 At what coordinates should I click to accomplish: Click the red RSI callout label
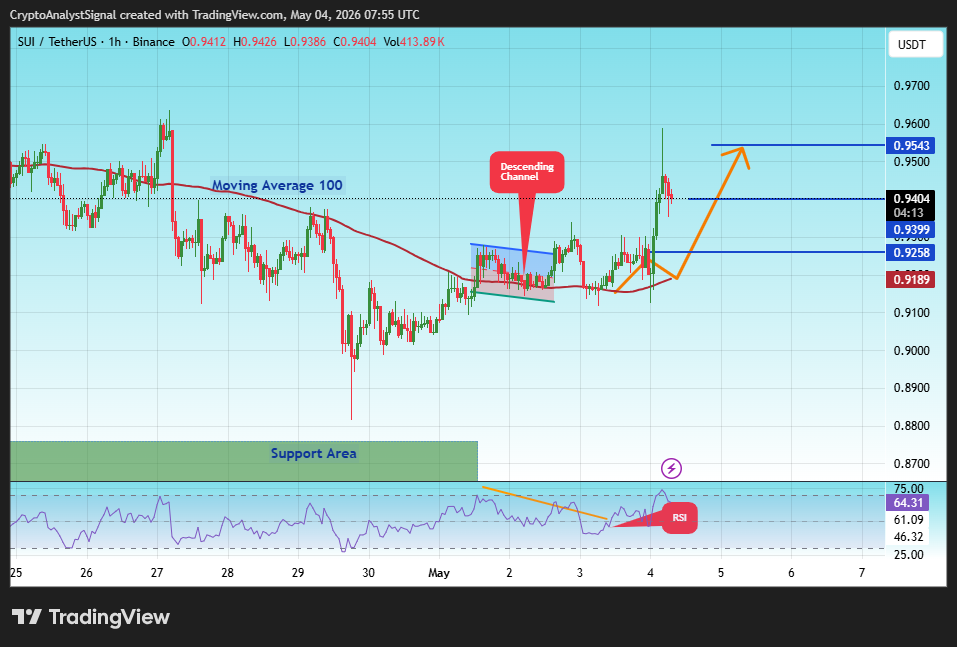[x=679, y=518]
